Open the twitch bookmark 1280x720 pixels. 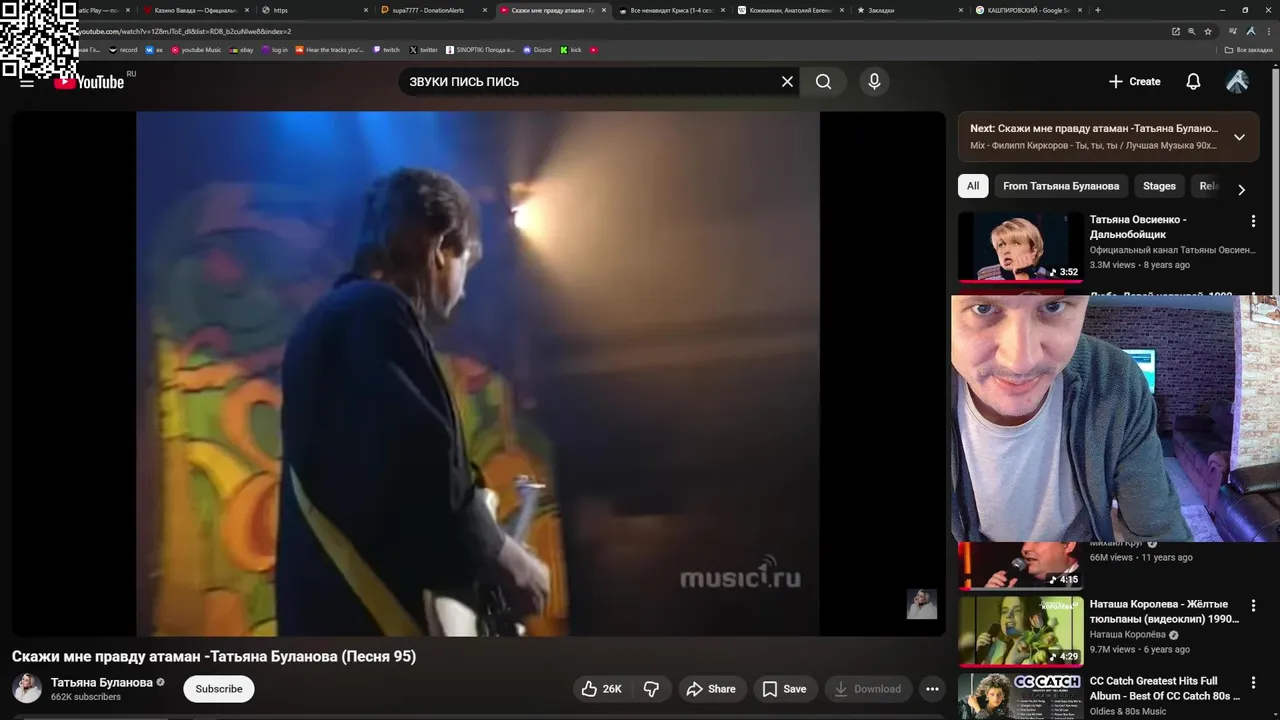(386, 50)
